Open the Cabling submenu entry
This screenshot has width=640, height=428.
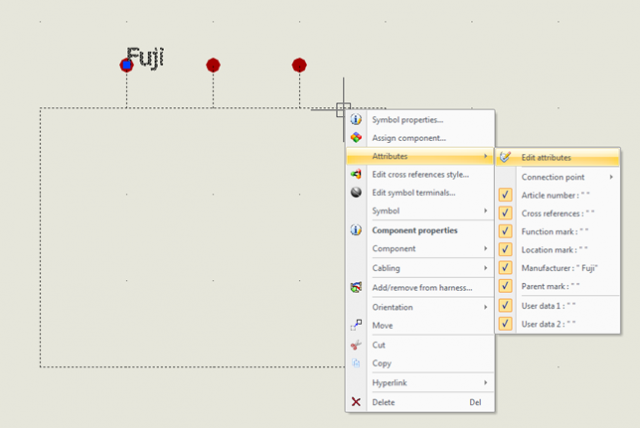420,268
